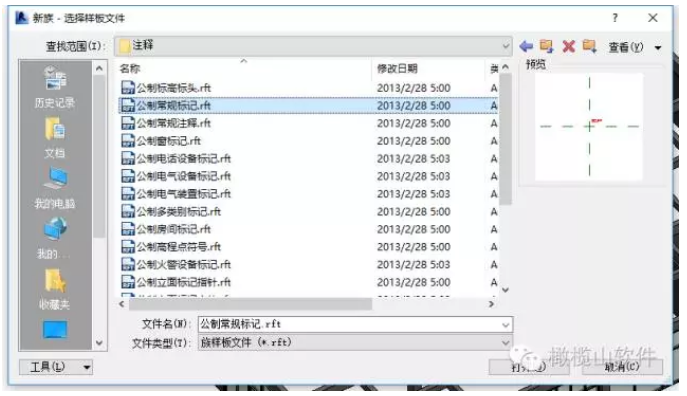Open the 历史记录 history shortcut
Image resolution: width=687 pixels, height=396 pixels.
pyautogui.click(x=55, y=87)
